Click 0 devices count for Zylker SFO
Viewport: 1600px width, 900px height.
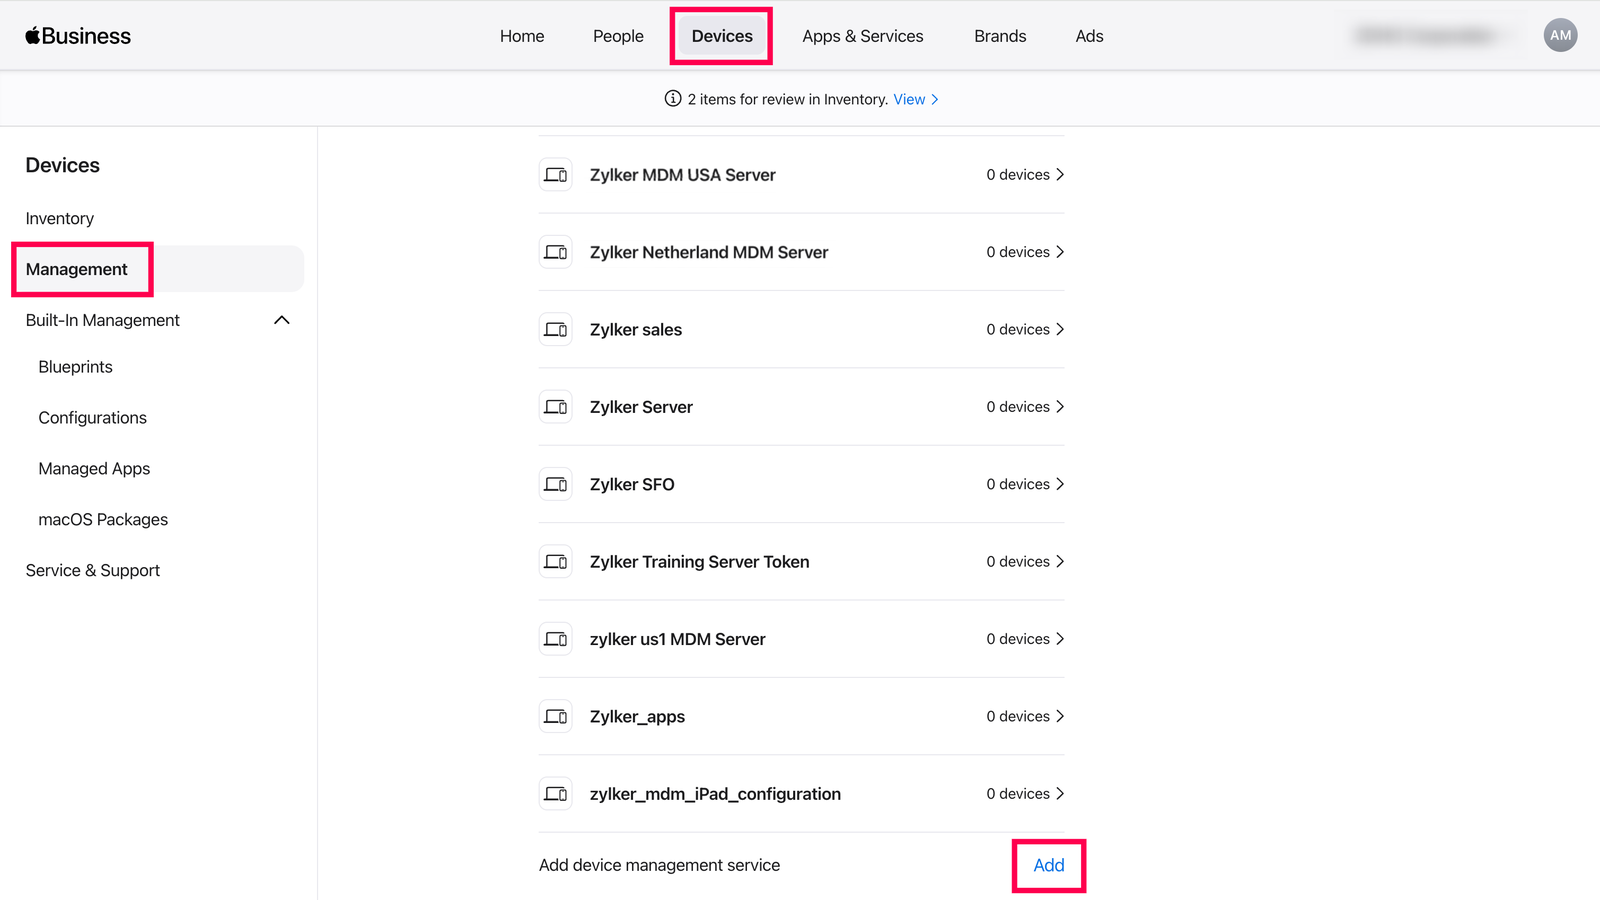click(1018, 484)
